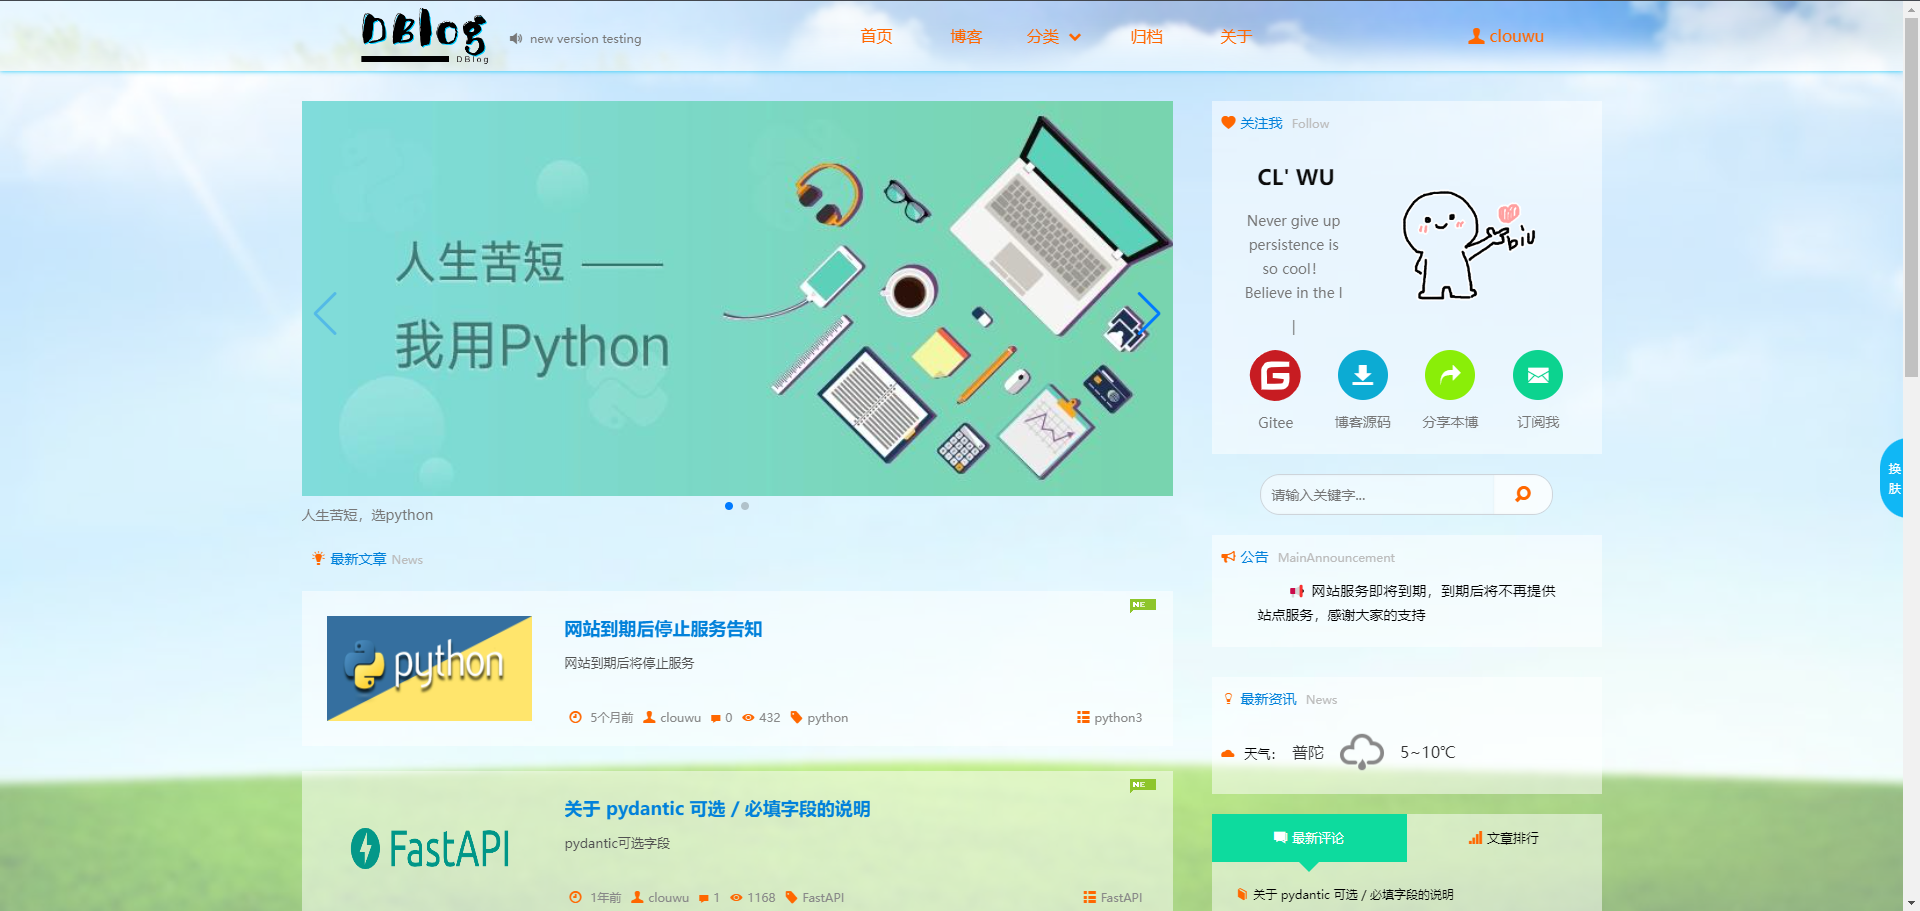Image resolution: width=1920 pixels, height=911 pixels.
Task: Expand the 分类 category dropdown
Action: (x=1053, y=37)
